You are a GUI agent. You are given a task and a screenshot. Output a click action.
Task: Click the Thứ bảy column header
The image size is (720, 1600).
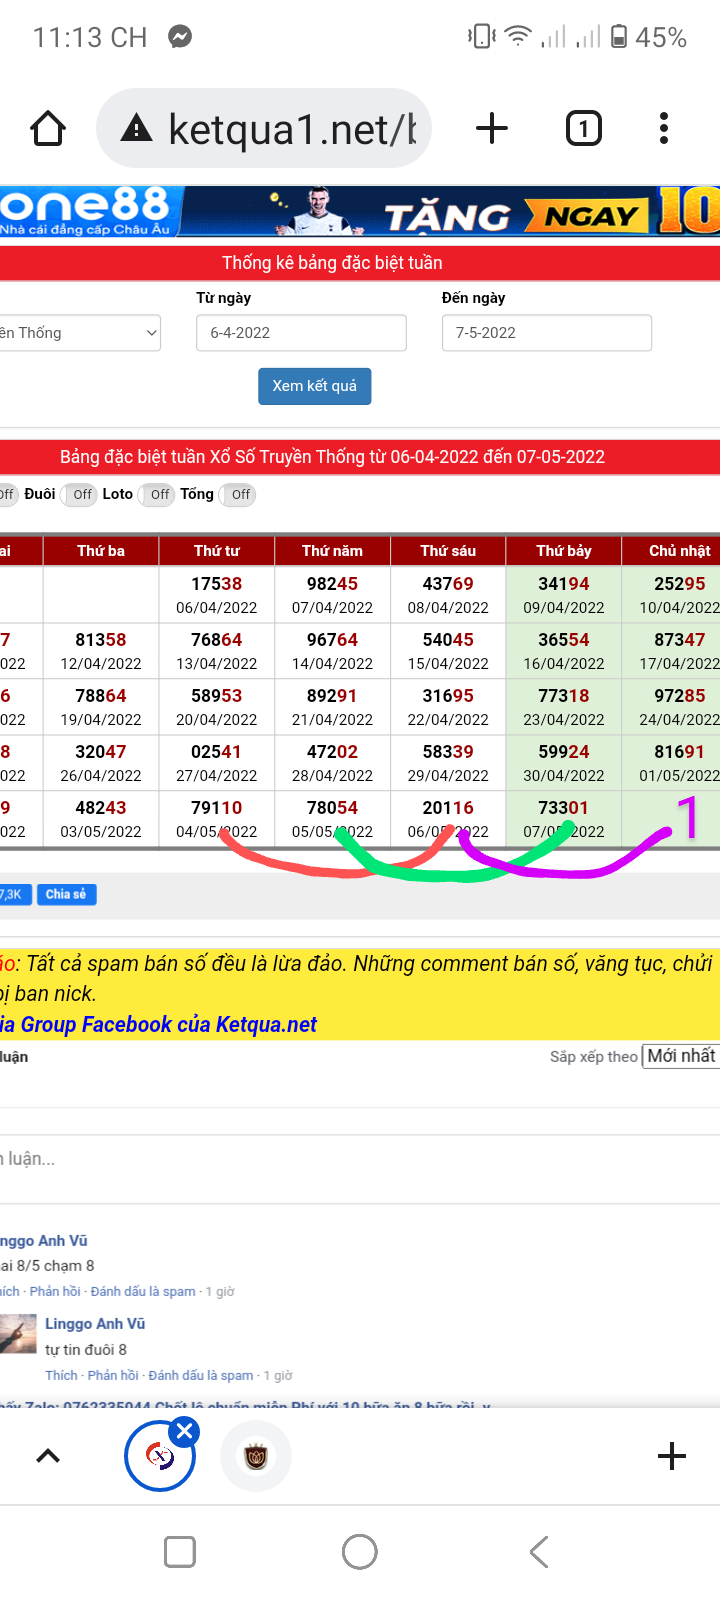564,551
